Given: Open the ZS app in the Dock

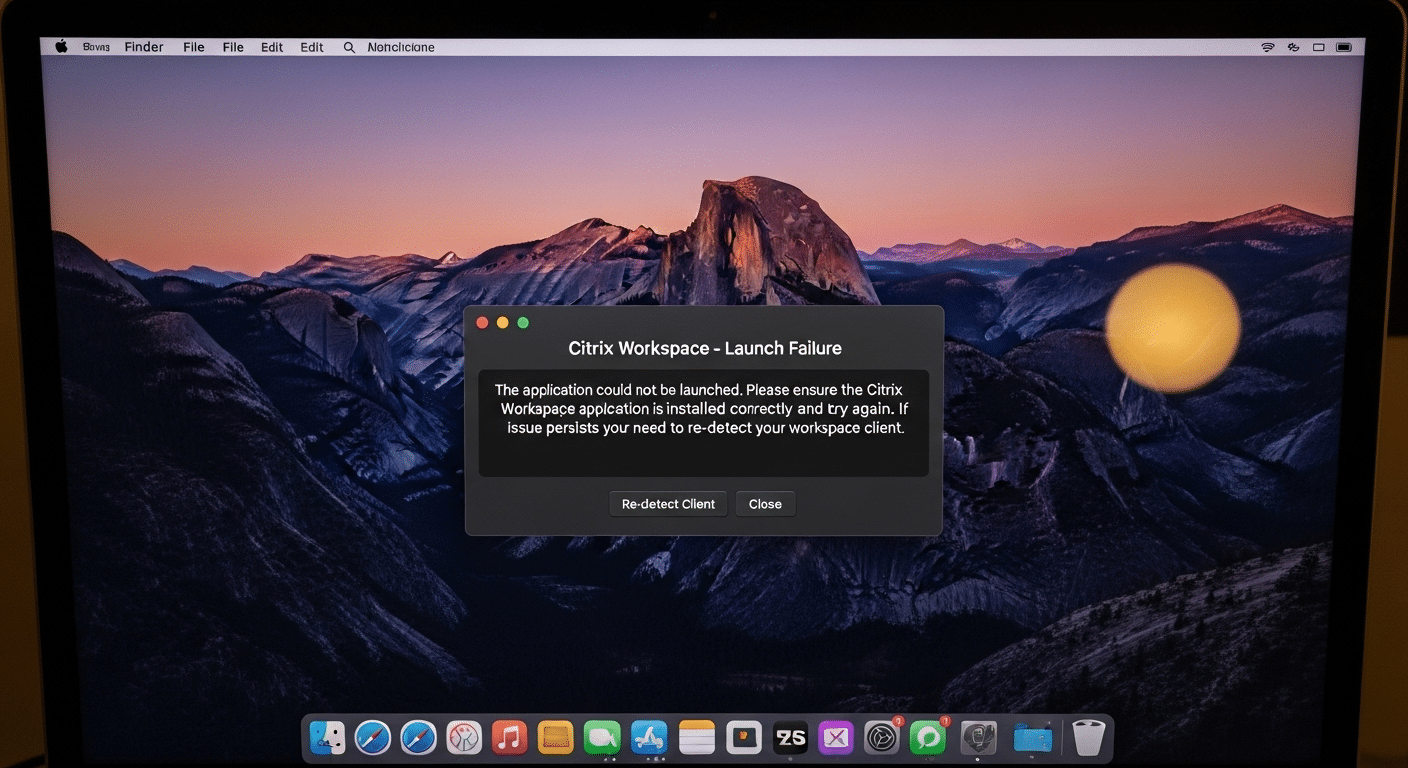Looking at the screenshot, I should 792,738.
